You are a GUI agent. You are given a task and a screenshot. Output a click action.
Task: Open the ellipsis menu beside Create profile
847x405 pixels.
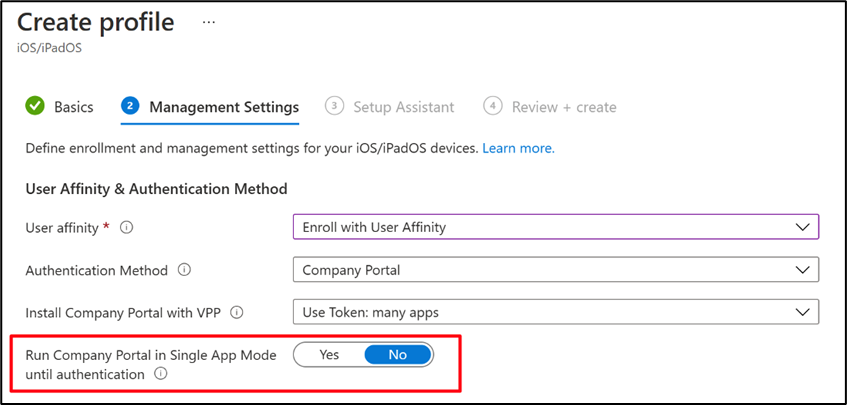coord(209,21)
